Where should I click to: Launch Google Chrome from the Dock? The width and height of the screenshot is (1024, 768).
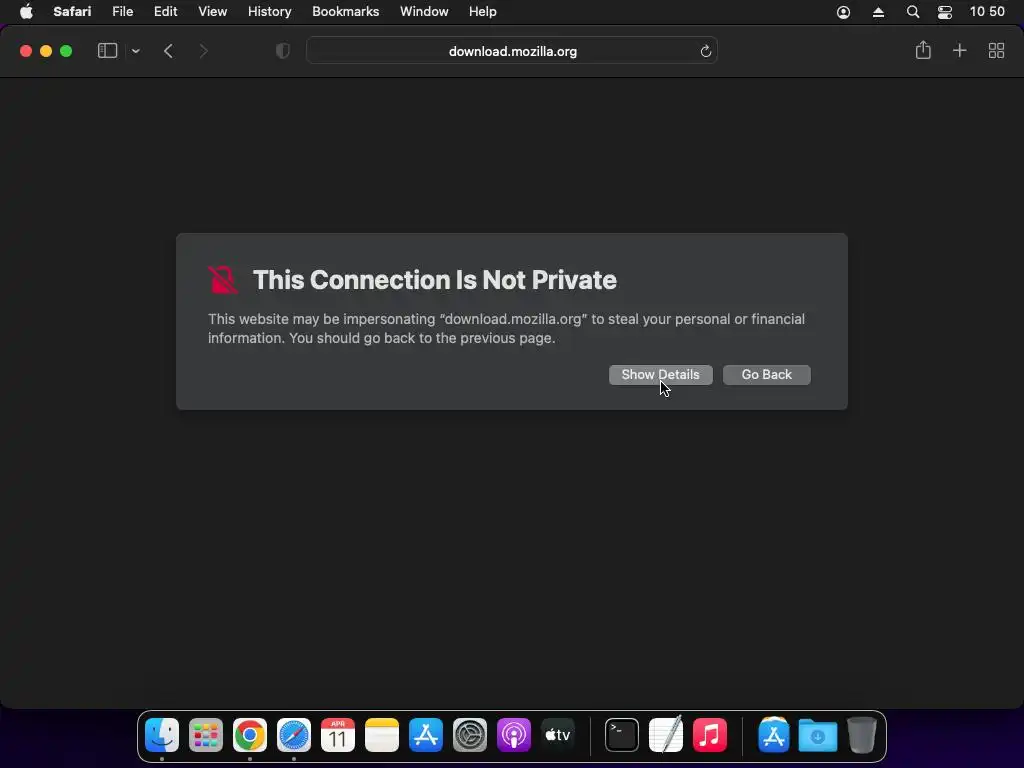pyautogui.click(x=249, y=735)
